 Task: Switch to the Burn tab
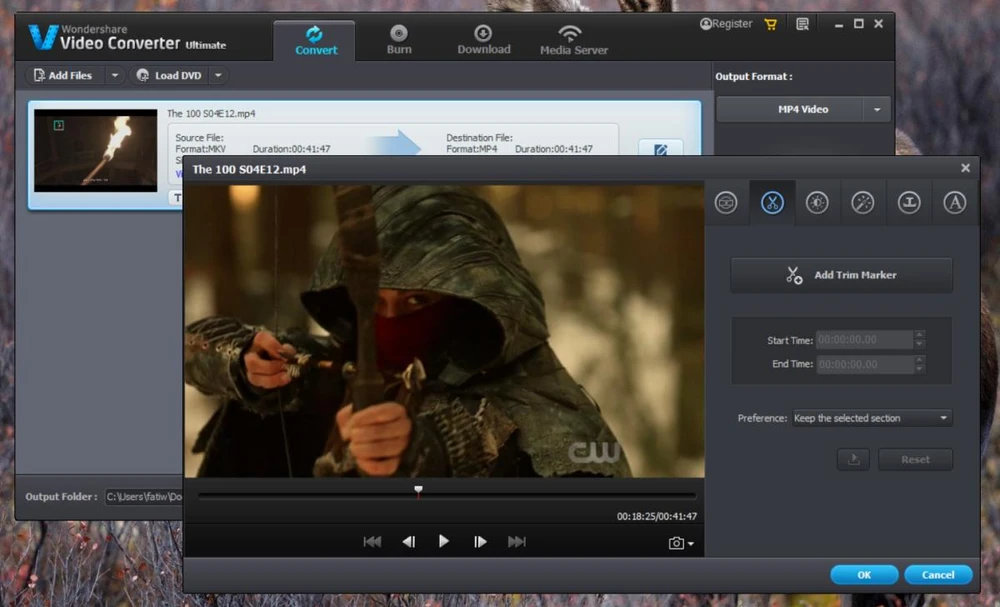399,40
